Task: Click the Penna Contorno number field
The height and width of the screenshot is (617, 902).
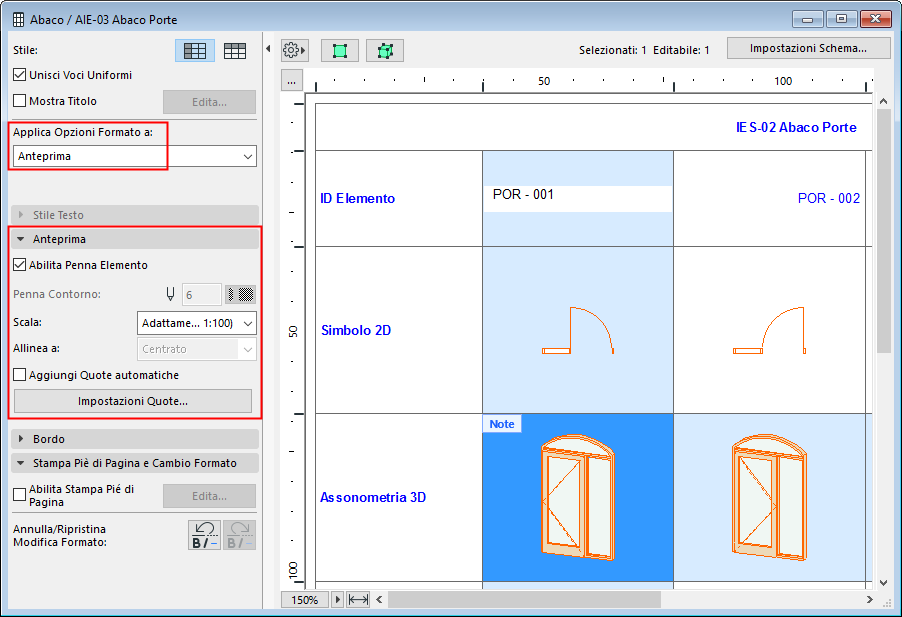Action: pyautogui.click(x=201, y=294)
